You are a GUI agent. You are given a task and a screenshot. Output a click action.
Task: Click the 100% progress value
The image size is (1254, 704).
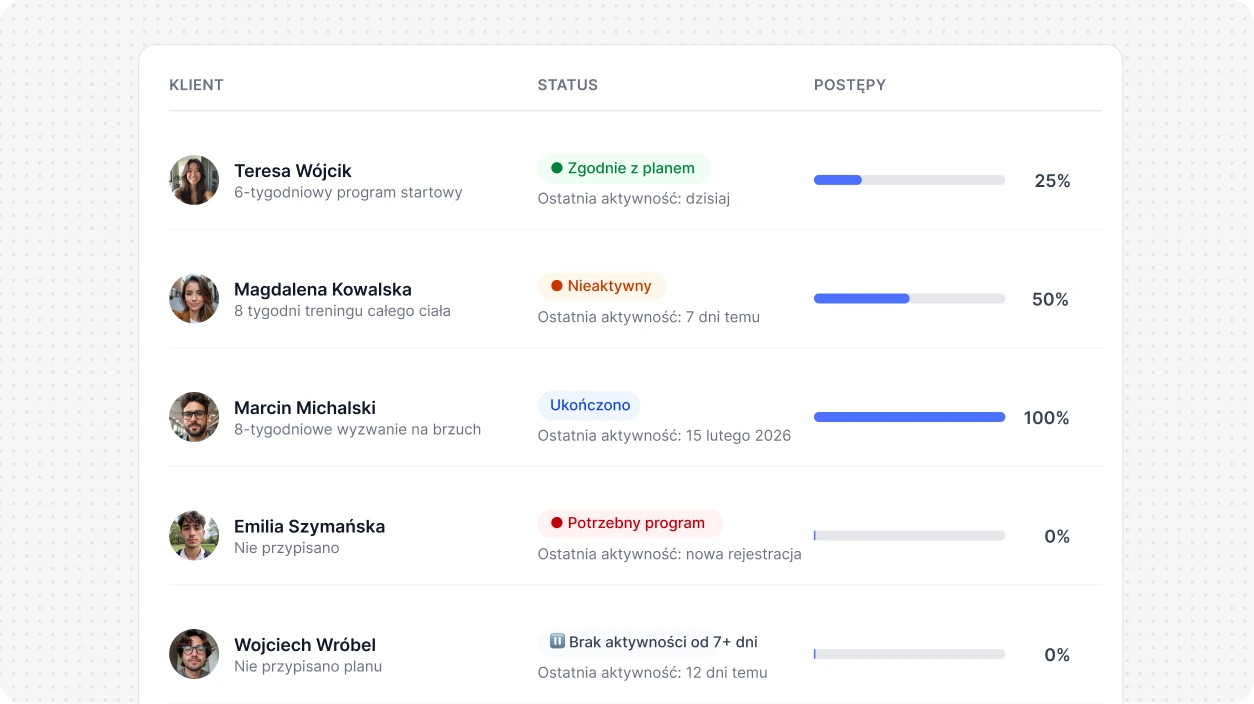pos(1046,418)
